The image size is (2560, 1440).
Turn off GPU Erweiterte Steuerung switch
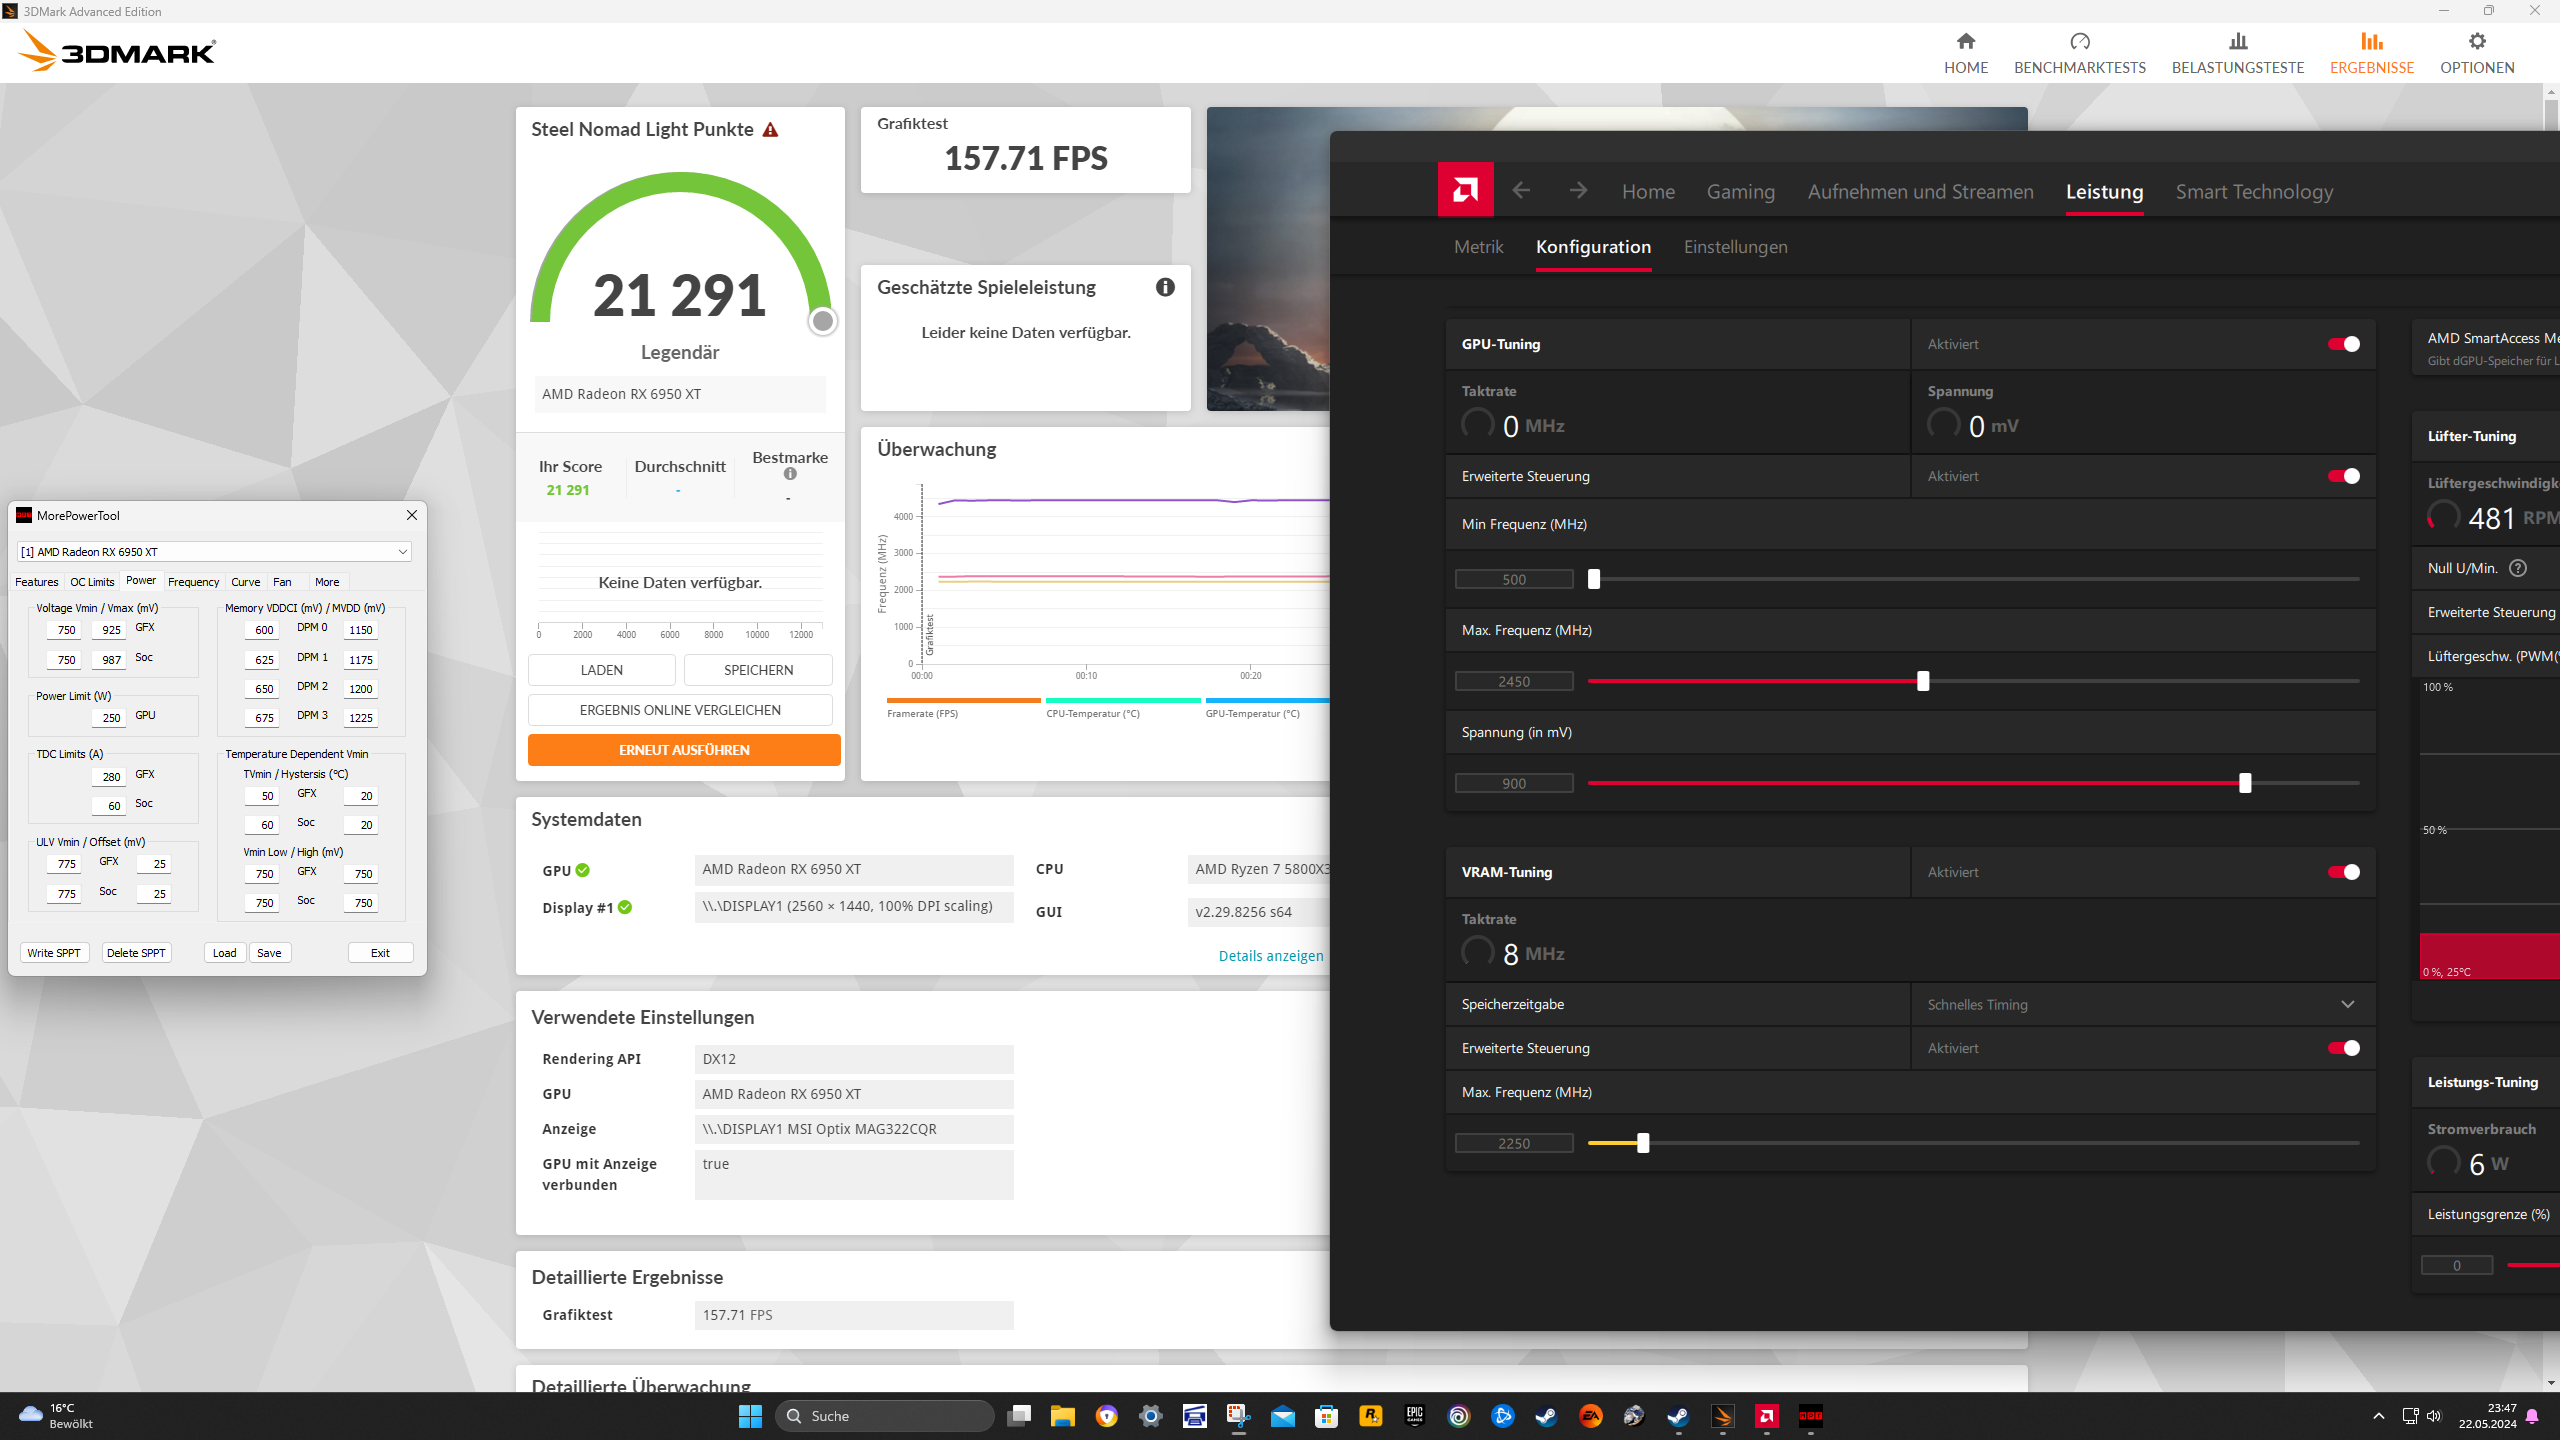click(2343, 476)
